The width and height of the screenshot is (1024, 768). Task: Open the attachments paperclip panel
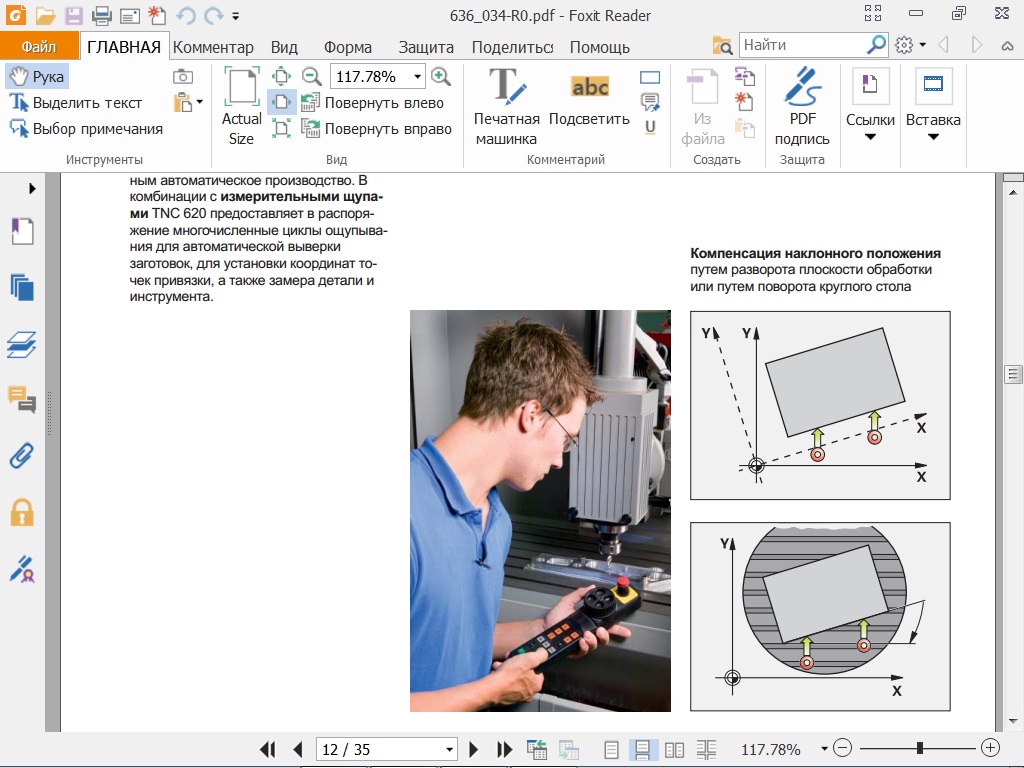click(x=21, y=456)
